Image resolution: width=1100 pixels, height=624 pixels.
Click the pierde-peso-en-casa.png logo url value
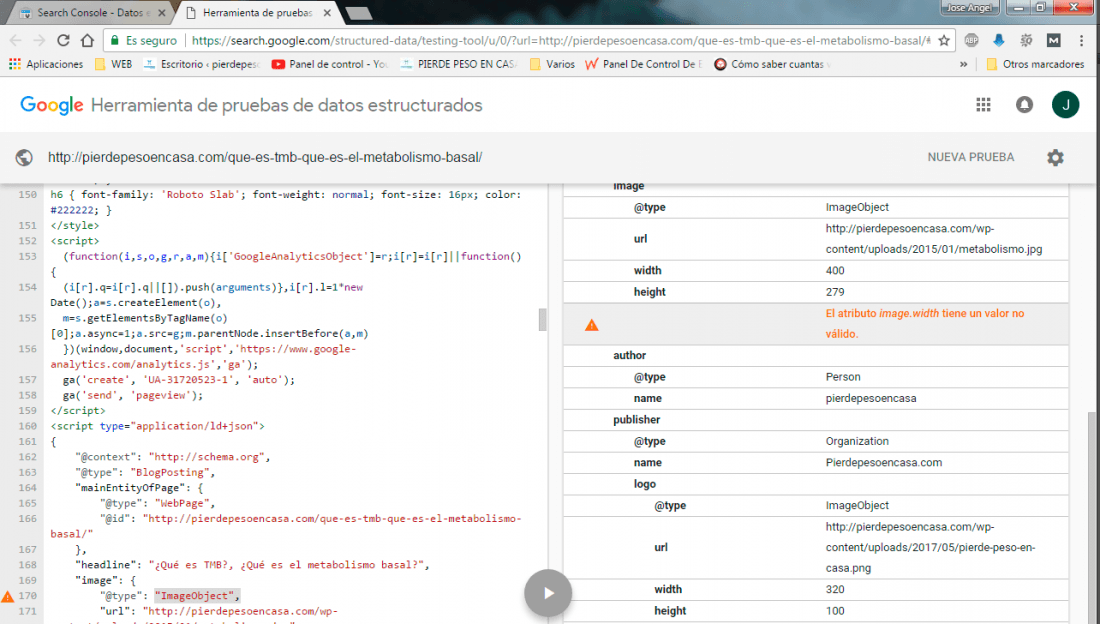[x=930, y=547]
